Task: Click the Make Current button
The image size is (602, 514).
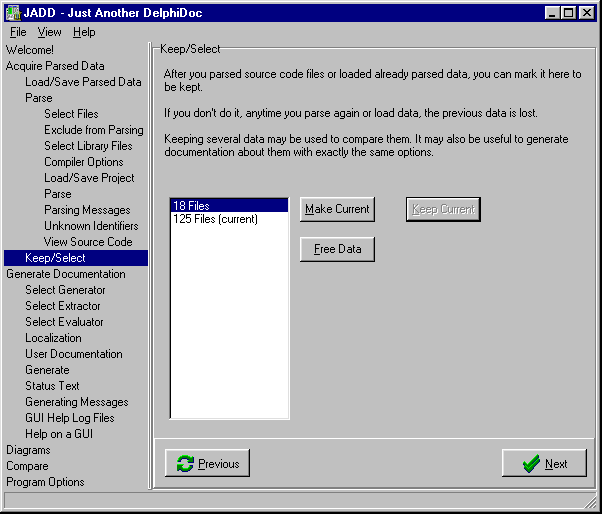Action: [337, 209]
